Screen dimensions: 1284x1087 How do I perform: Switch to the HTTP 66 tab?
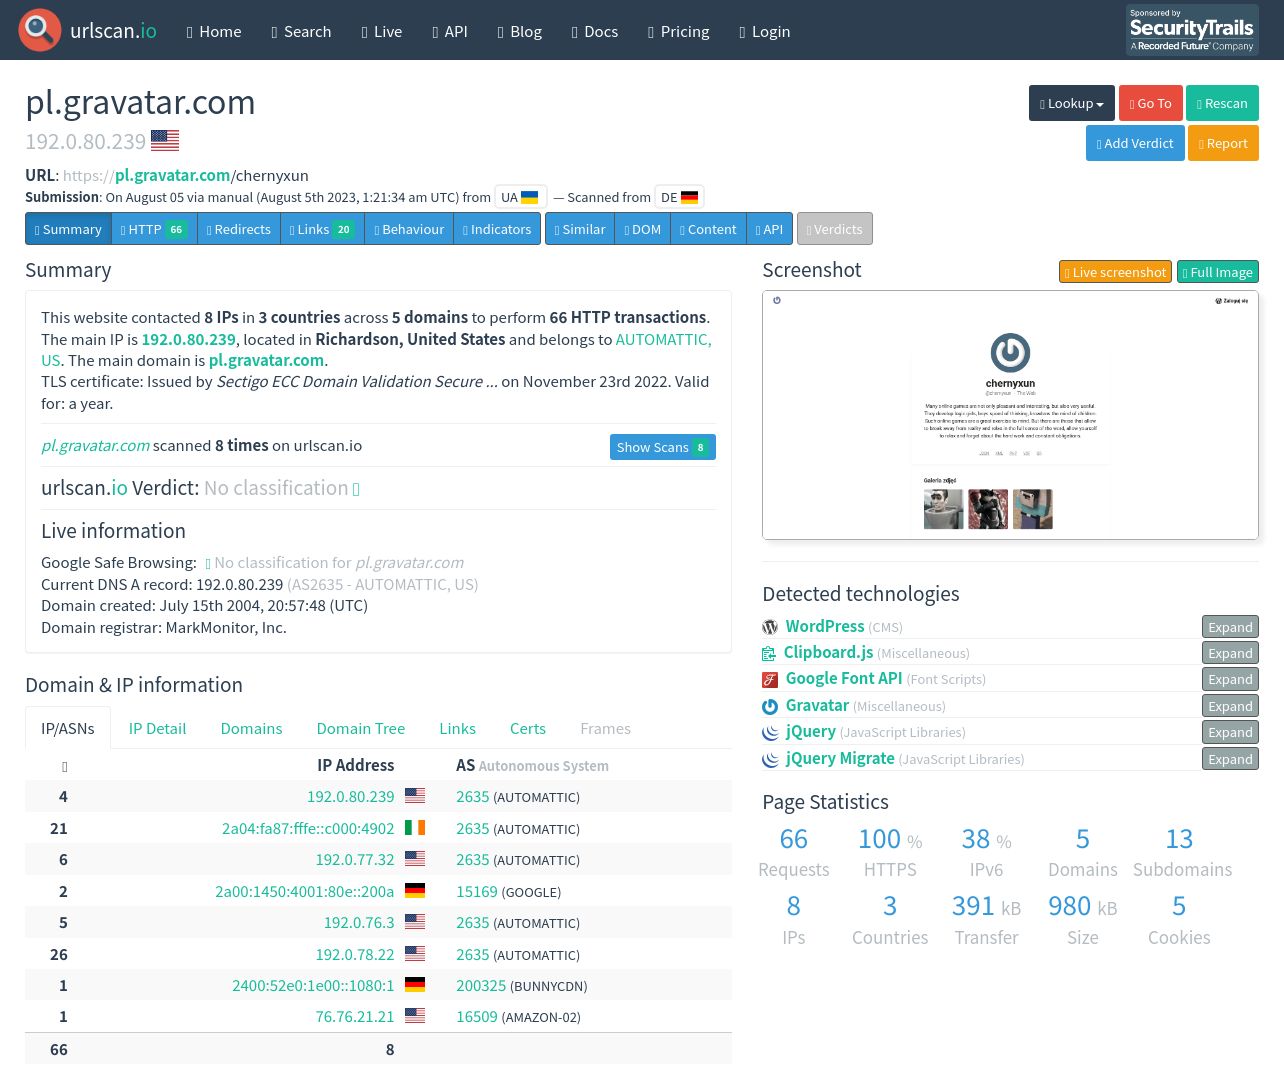[x=154, y=229]
